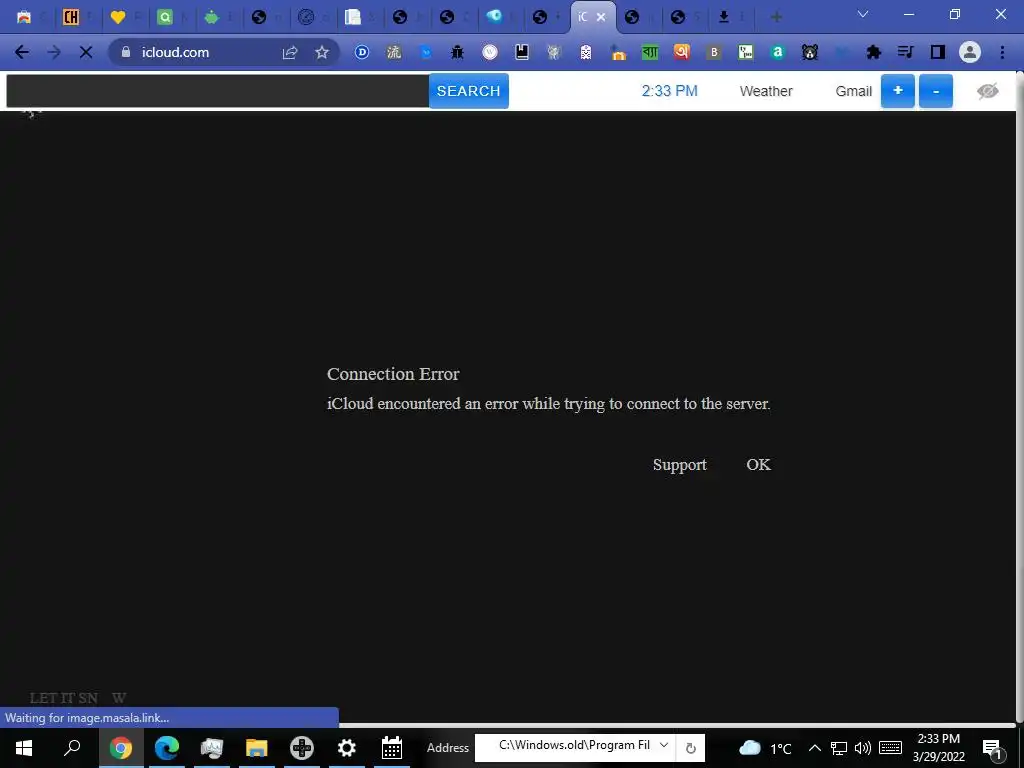This screenshot has height=768, width=1024.
Task: Click the share page icon in address bar
Action: (290, 52)
